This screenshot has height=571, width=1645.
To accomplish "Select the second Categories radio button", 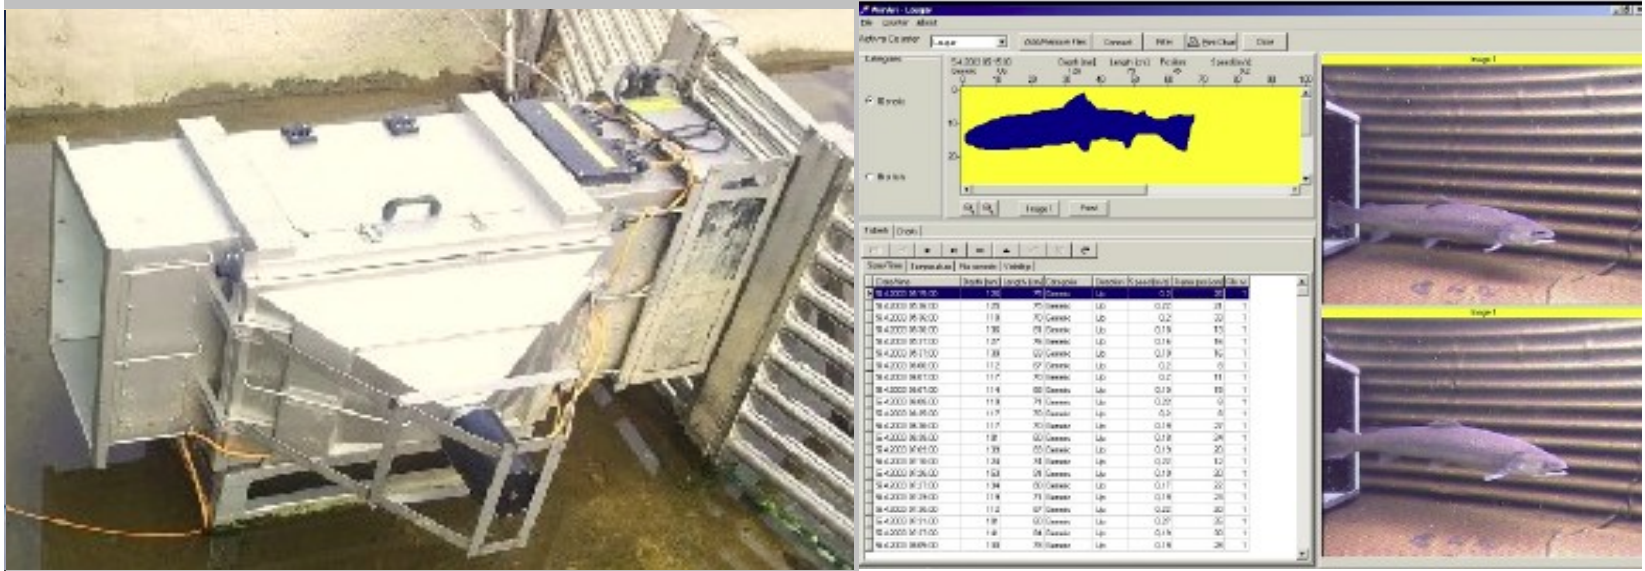I will [x=869, y=177].
